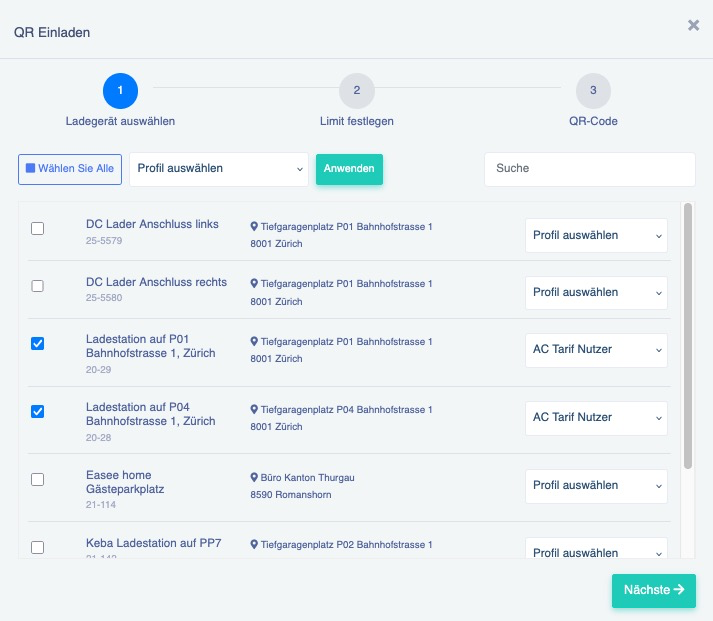Click location pin icon for Tiefgaragenplatz P04
The height and width of the screenshot is (621, 713).
(254, 410)
